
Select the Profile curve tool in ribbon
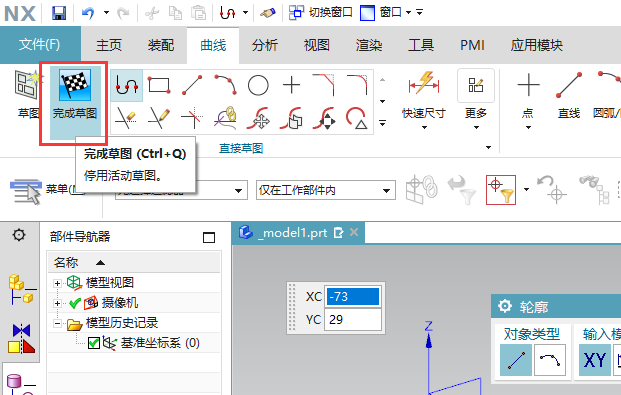tap(126, 85)
